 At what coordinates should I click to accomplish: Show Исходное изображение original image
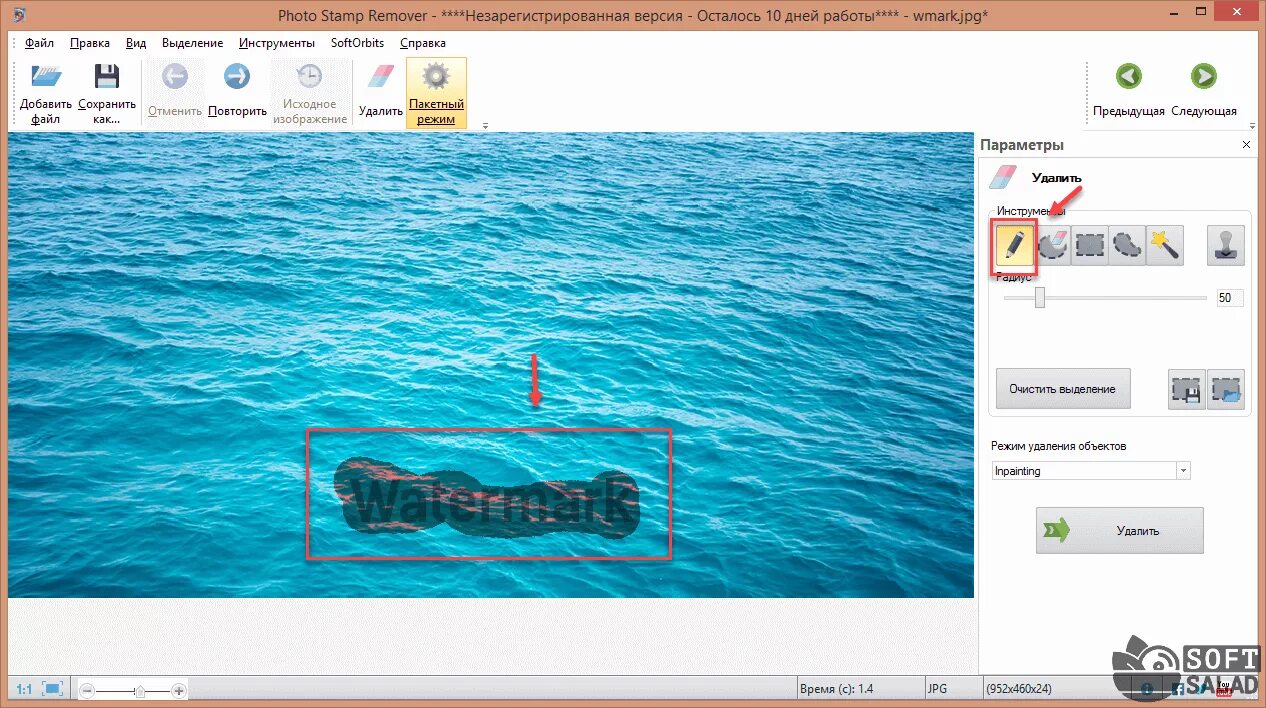pyautogui.click(x=310, y=93)
